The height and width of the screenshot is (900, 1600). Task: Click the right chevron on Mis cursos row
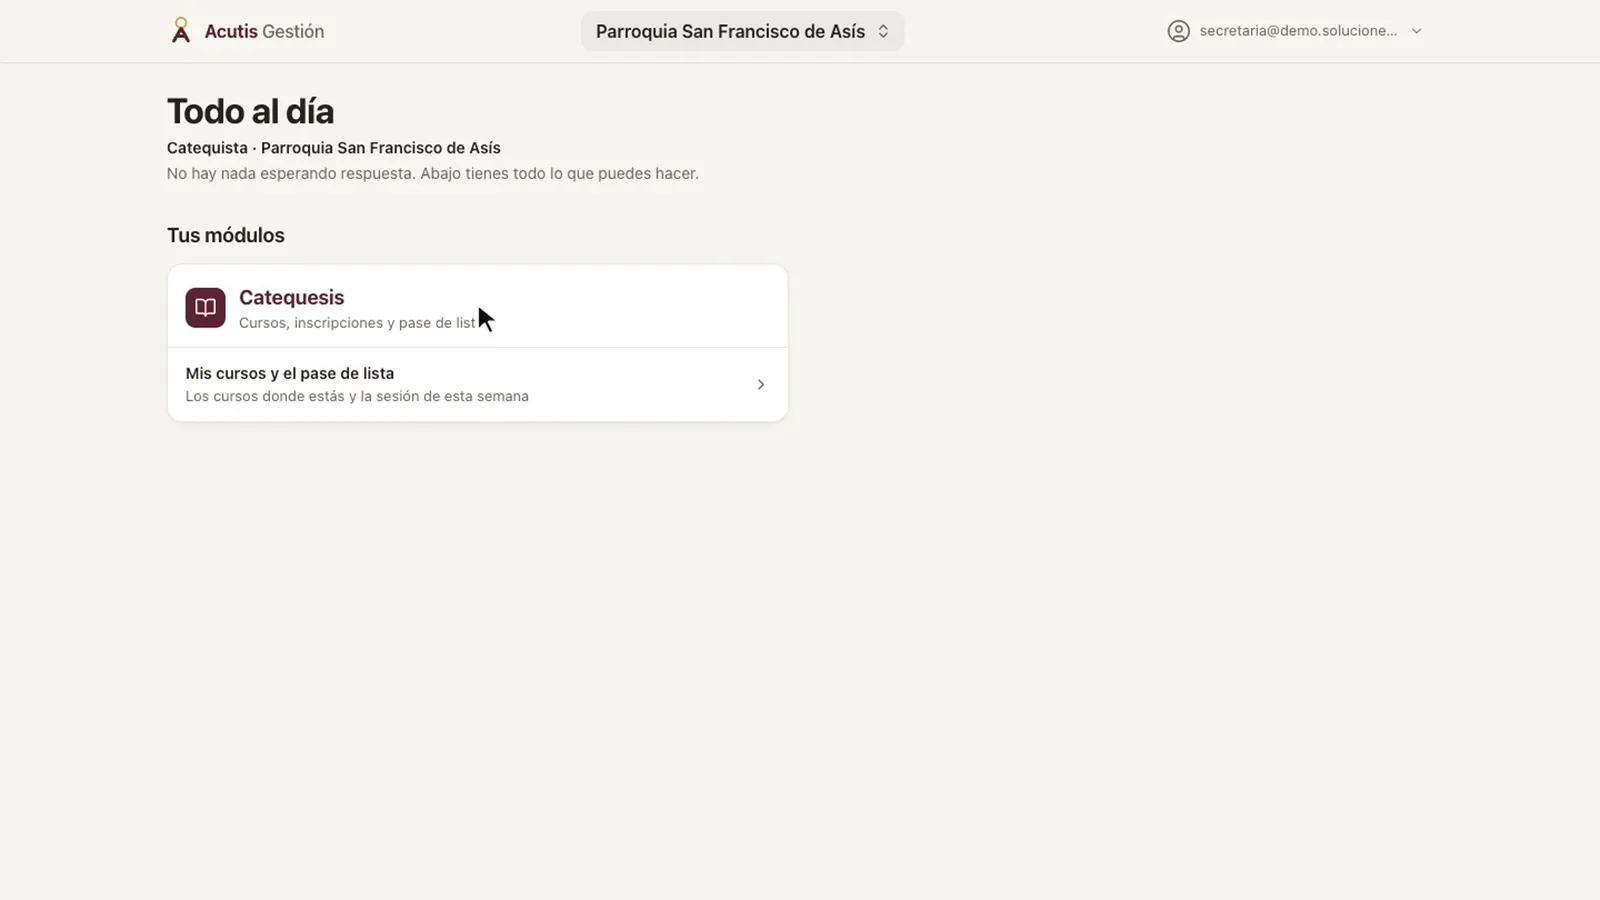coord(761,384)
